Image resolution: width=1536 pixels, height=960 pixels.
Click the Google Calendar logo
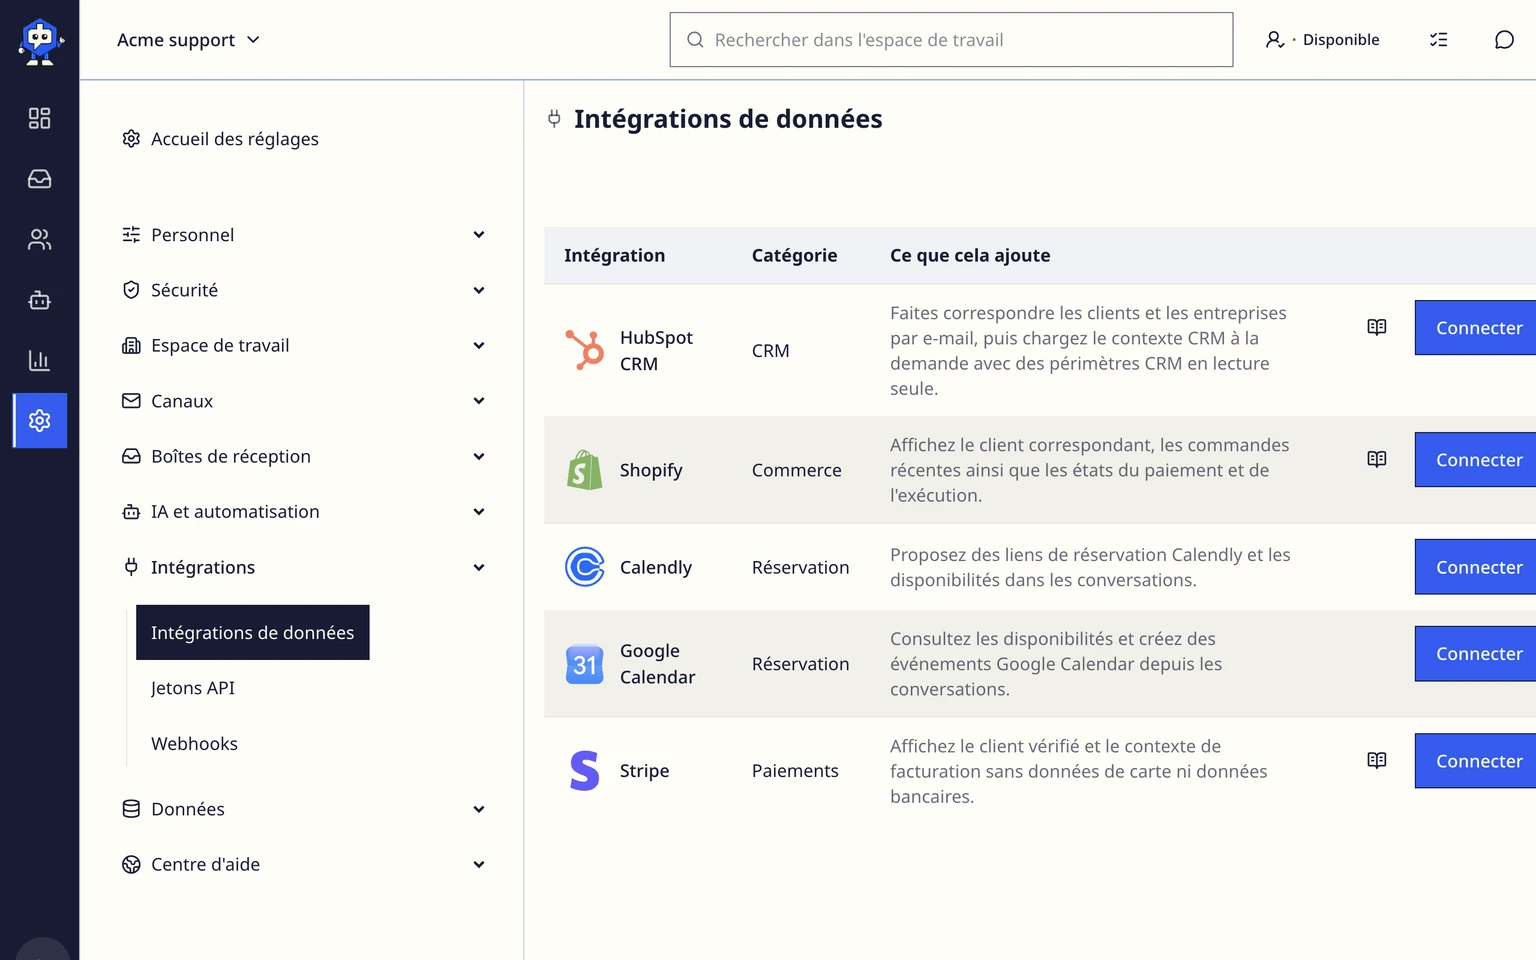pyautogui.click(x=585, y=664)
